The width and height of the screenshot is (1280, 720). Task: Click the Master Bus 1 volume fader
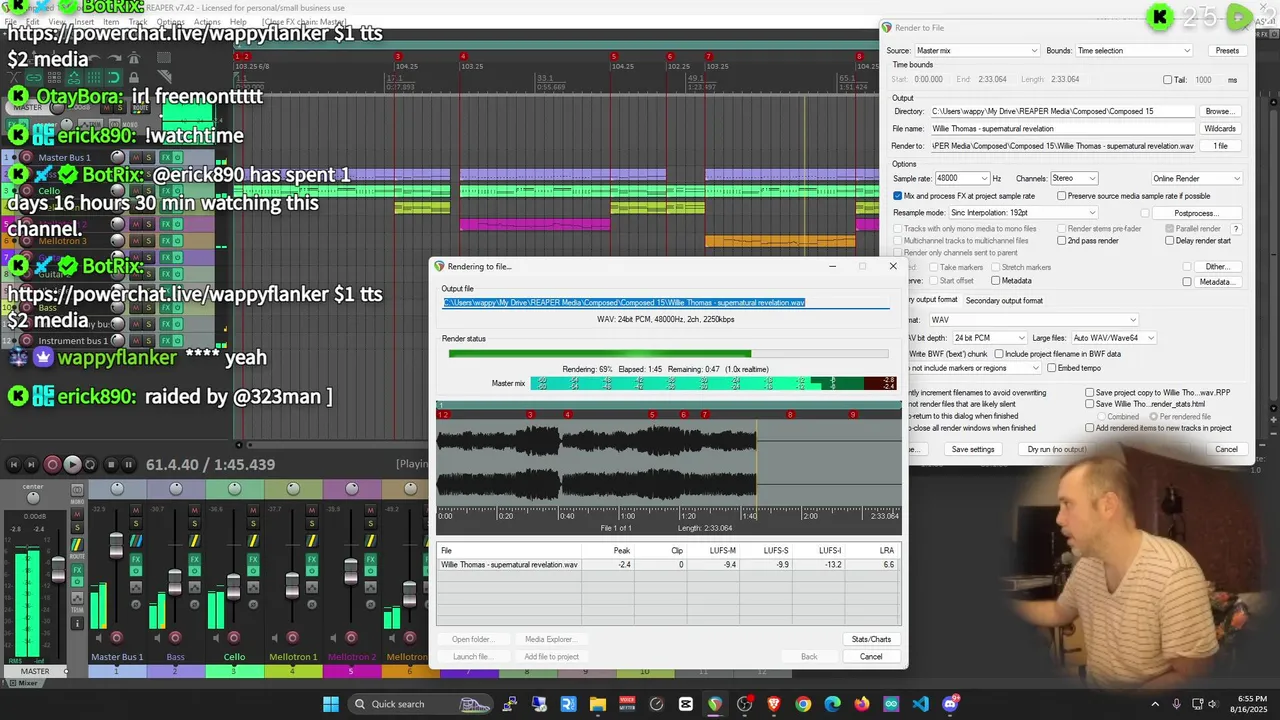click(116, 546)
